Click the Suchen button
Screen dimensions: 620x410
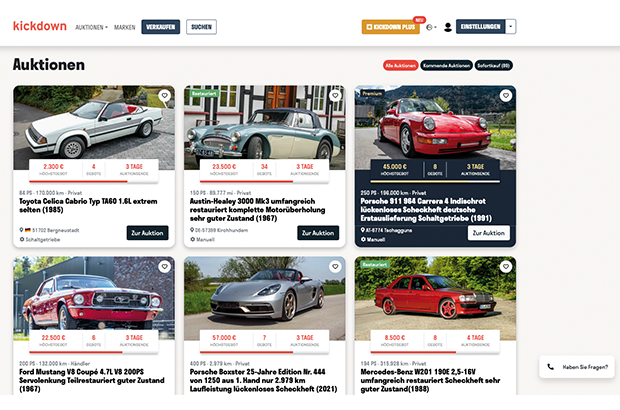[201, 27]
